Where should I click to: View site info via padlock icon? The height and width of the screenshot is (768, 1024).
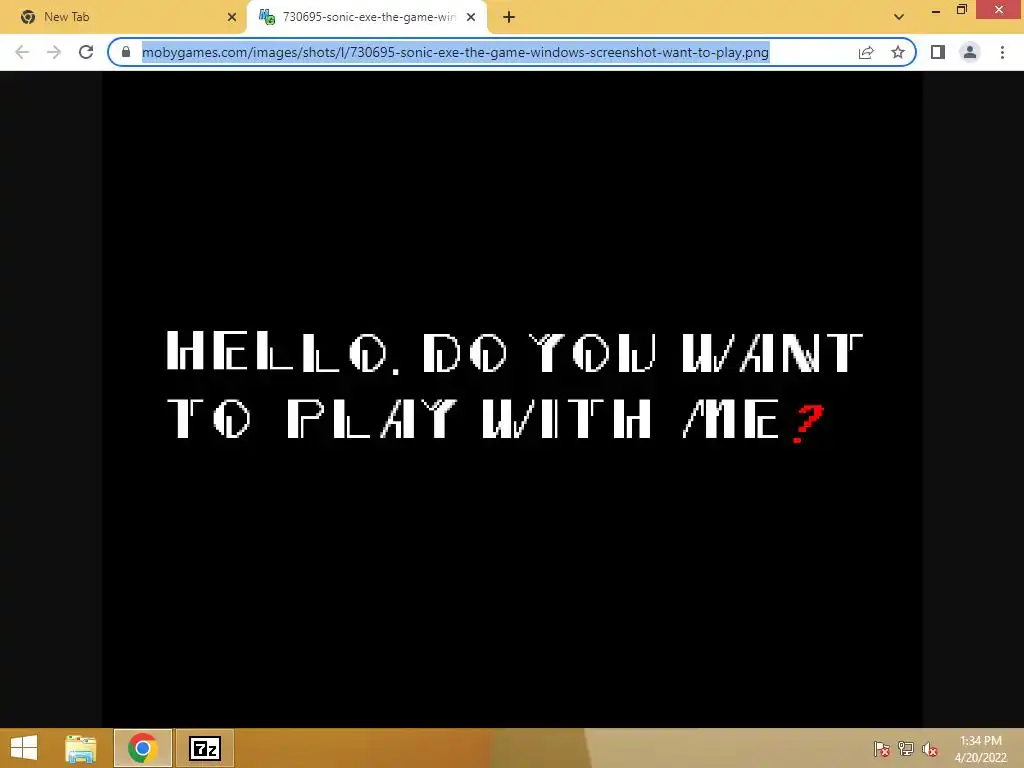[x=126, y=52]
